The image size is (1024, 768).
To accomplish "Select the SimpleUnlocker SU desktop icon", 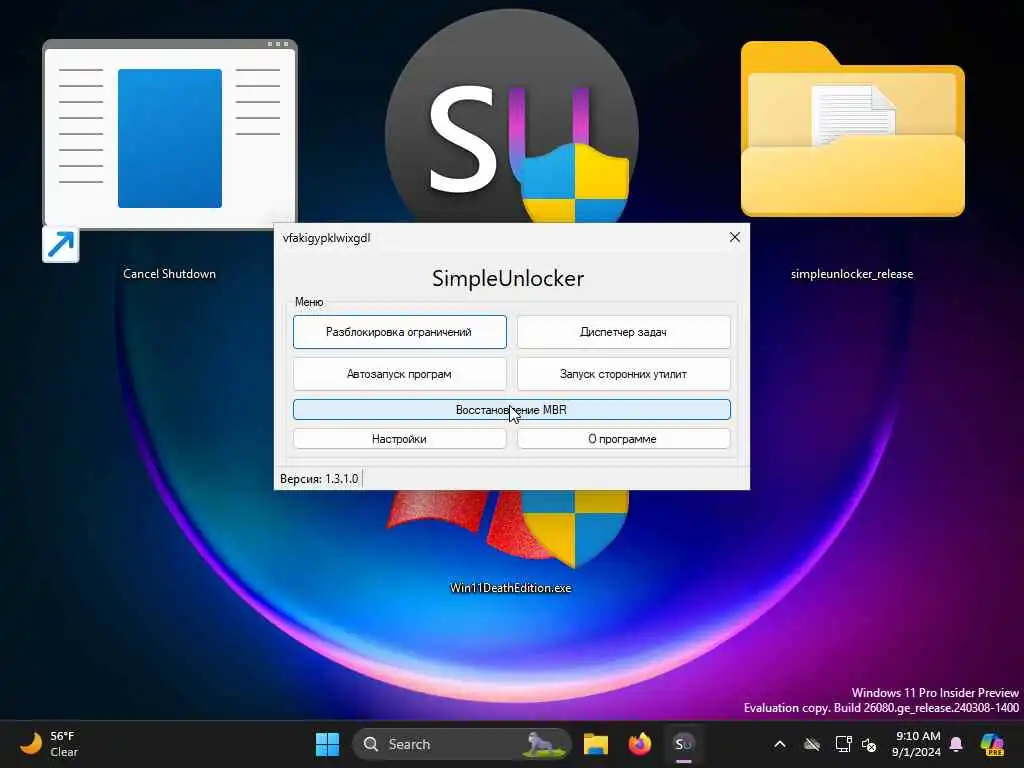I will point(511,118).
